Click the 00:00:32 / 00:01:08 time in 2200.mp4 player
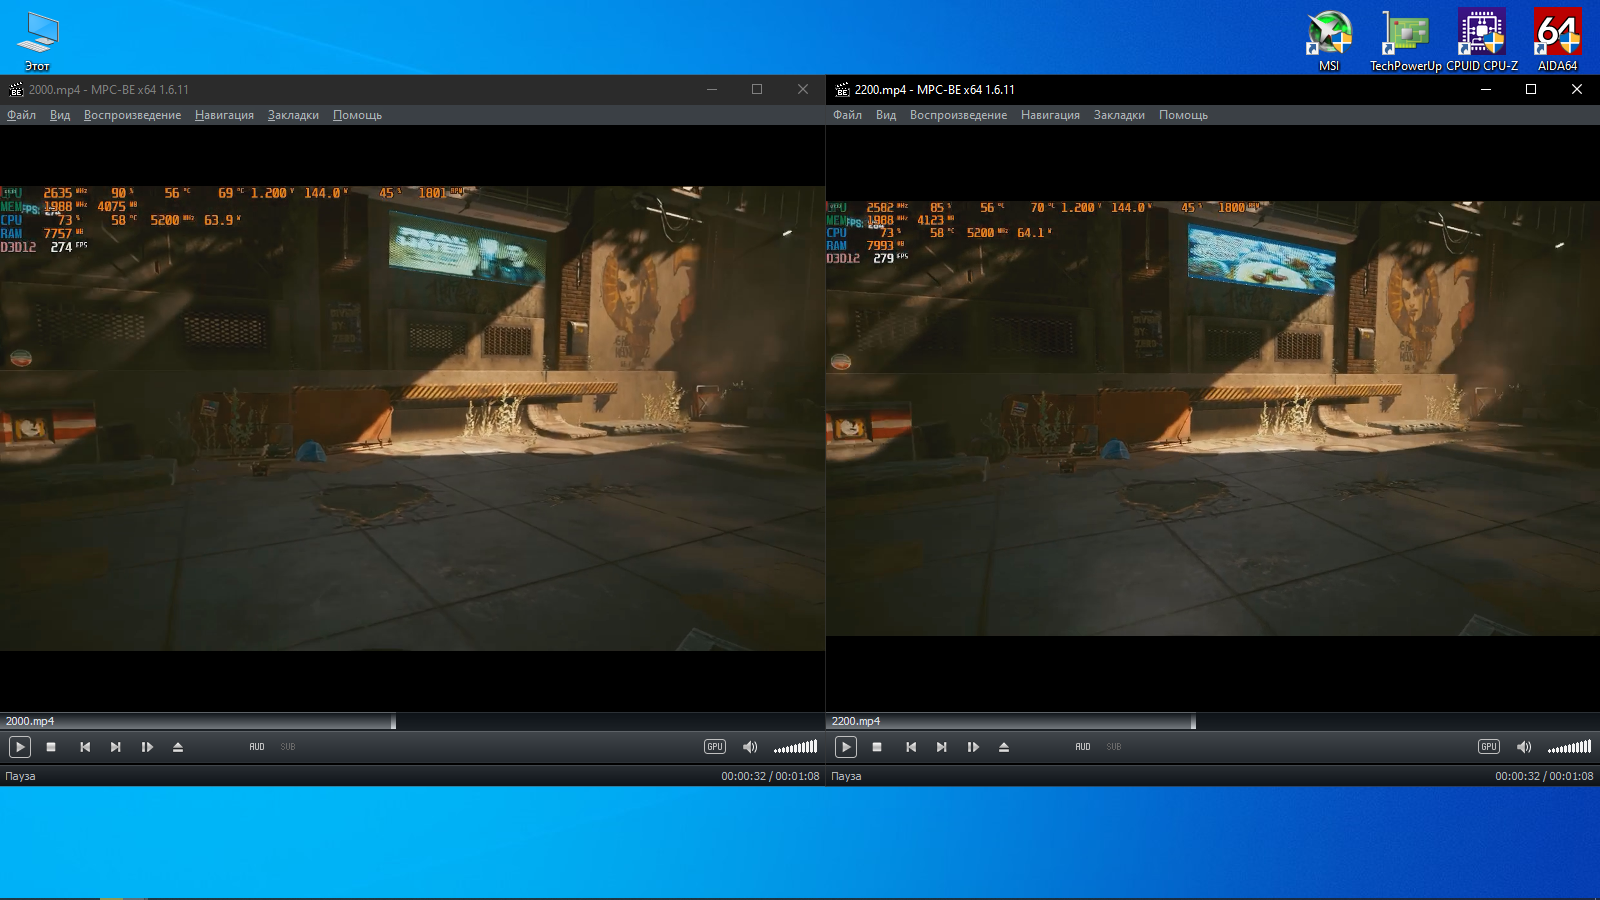This screenshot has width=1600, height=900. [x=1544, y=776]
